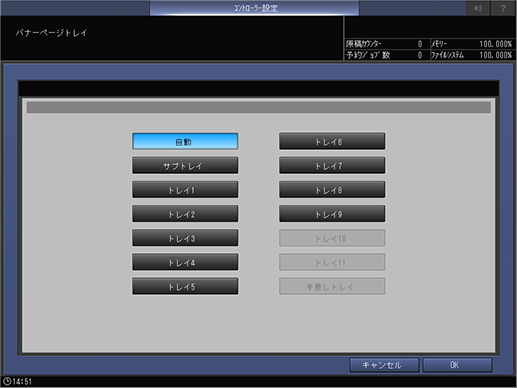Click the 手差しトレイ button
The image size is (517, 388).
pos(332,286)
